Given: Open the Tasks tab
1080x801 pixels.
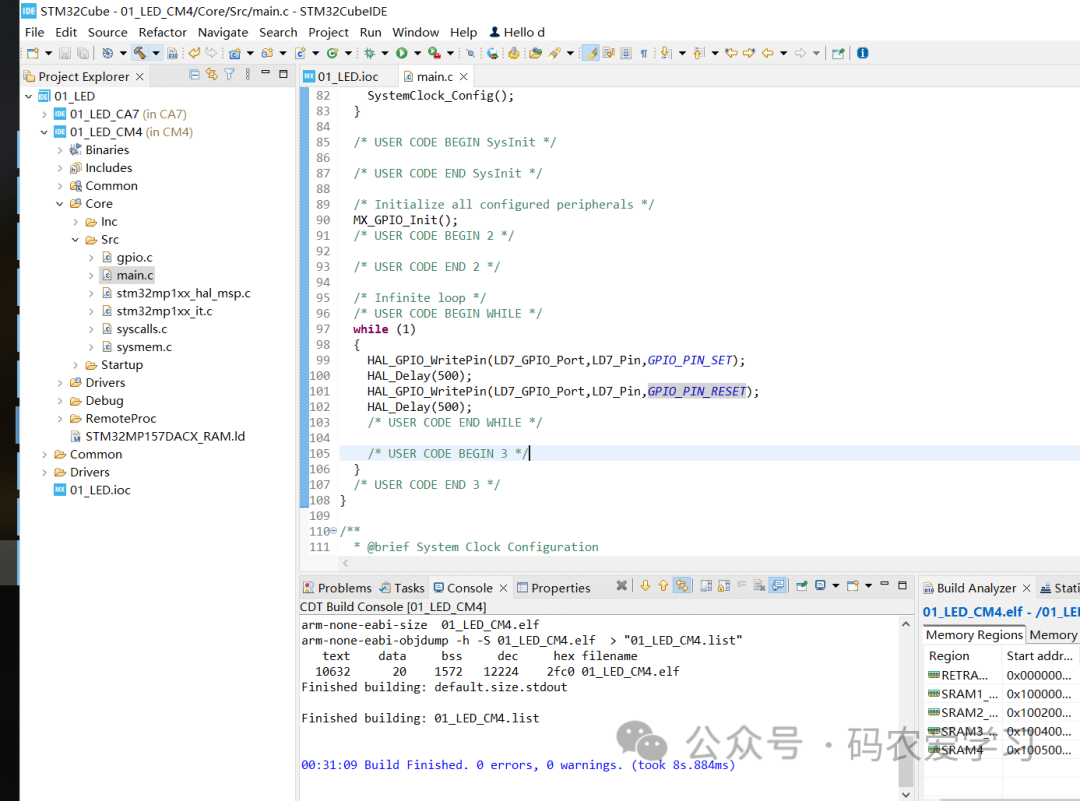Looking at the screenshot, I should pyautogui.click(x=402, y=587).
